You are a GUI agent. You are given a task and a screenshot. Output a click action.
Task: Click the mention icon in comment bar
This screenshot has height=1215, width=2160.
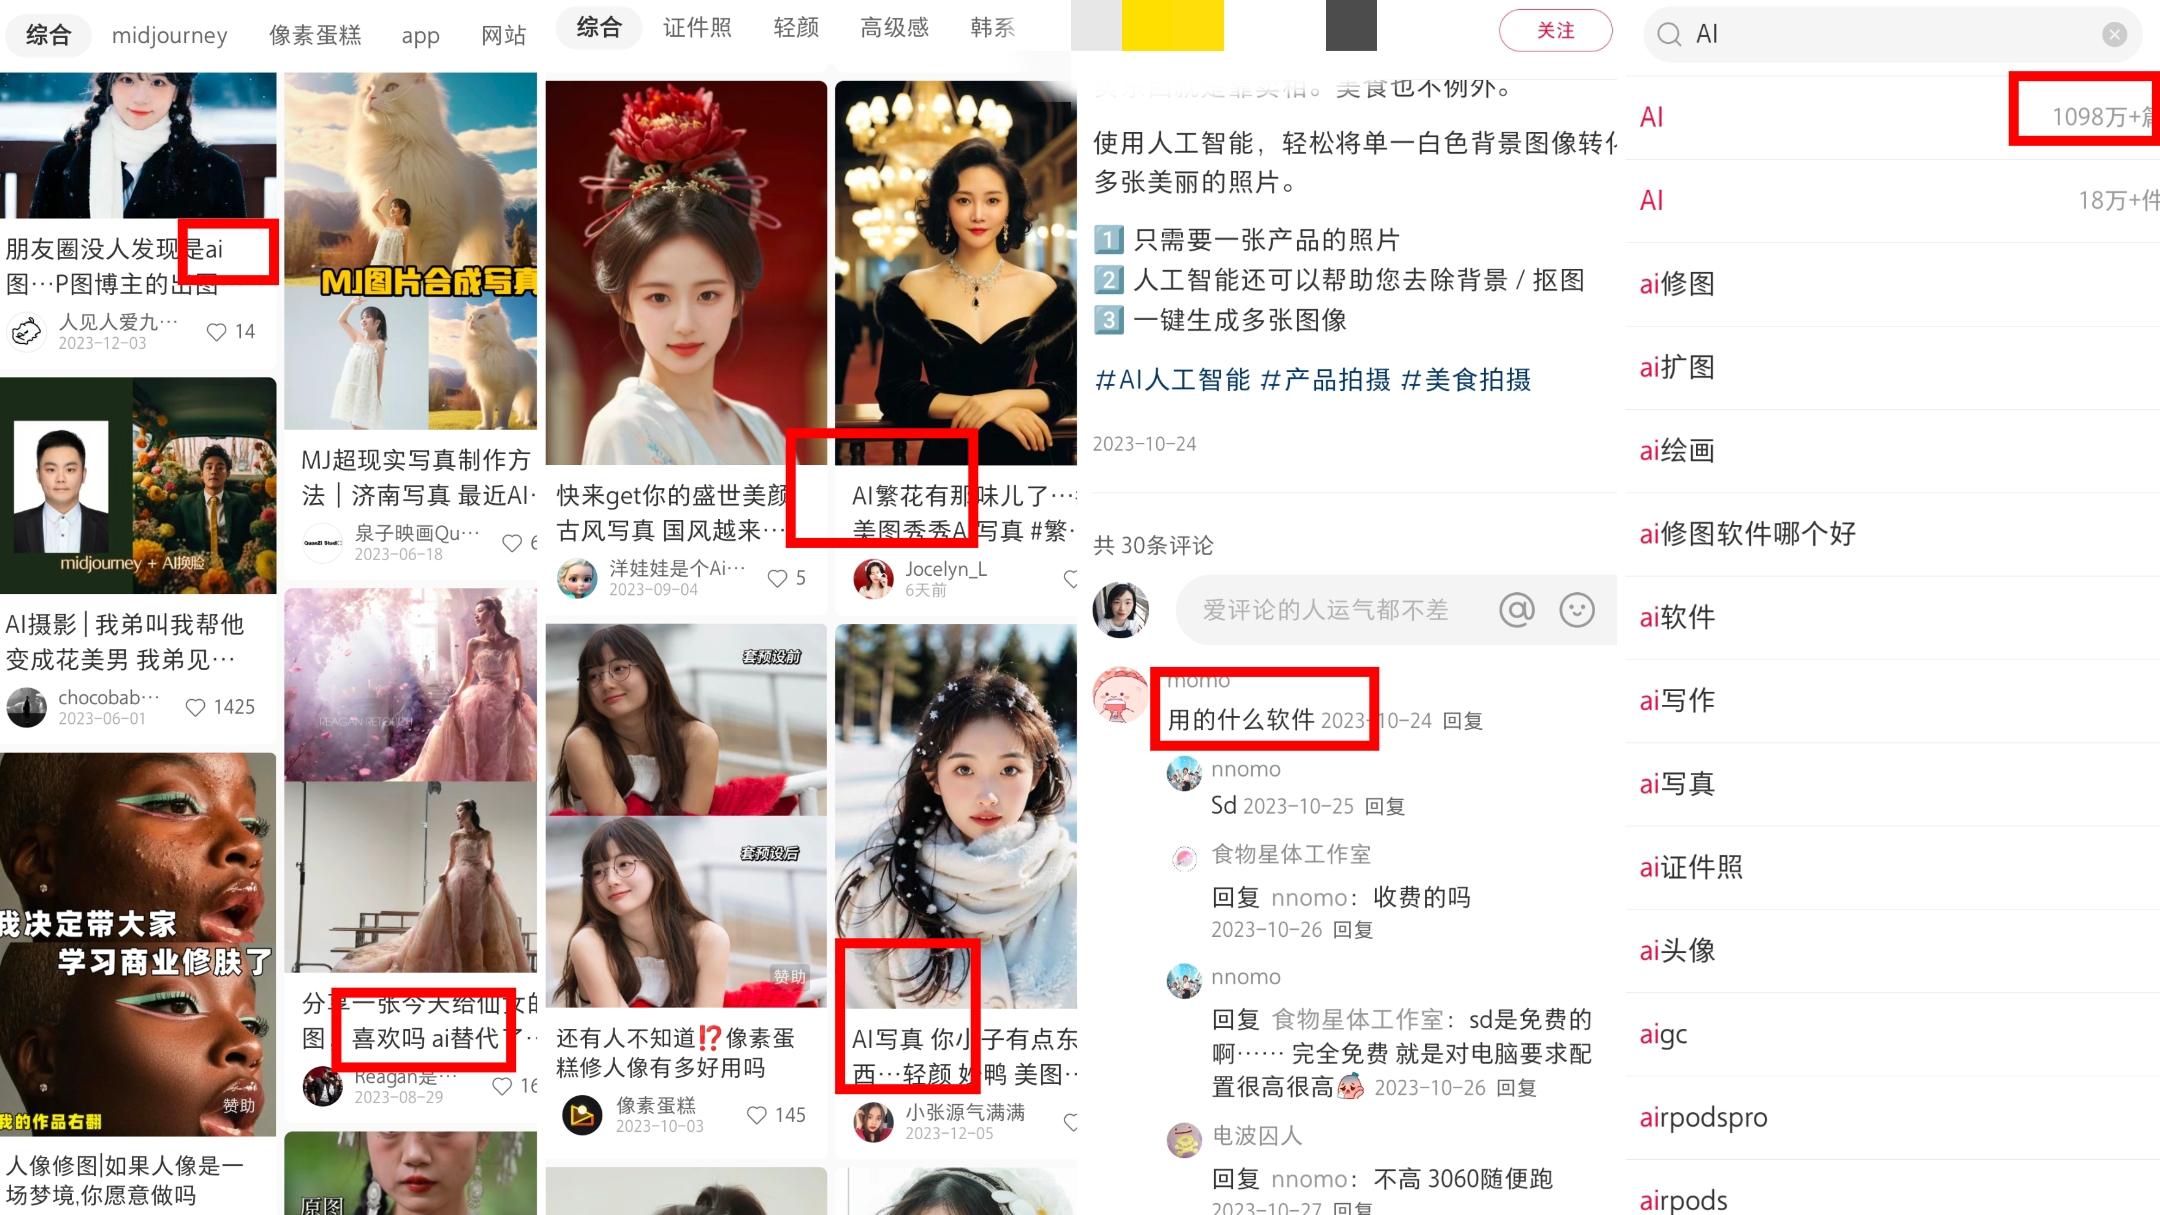pos(1518,608)
